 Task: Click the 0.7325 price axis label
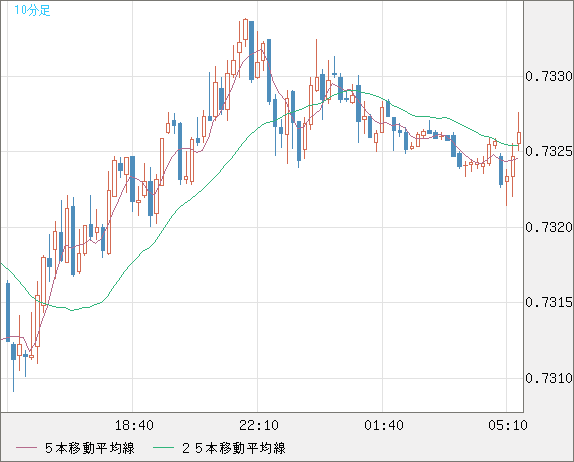point(549,151)
